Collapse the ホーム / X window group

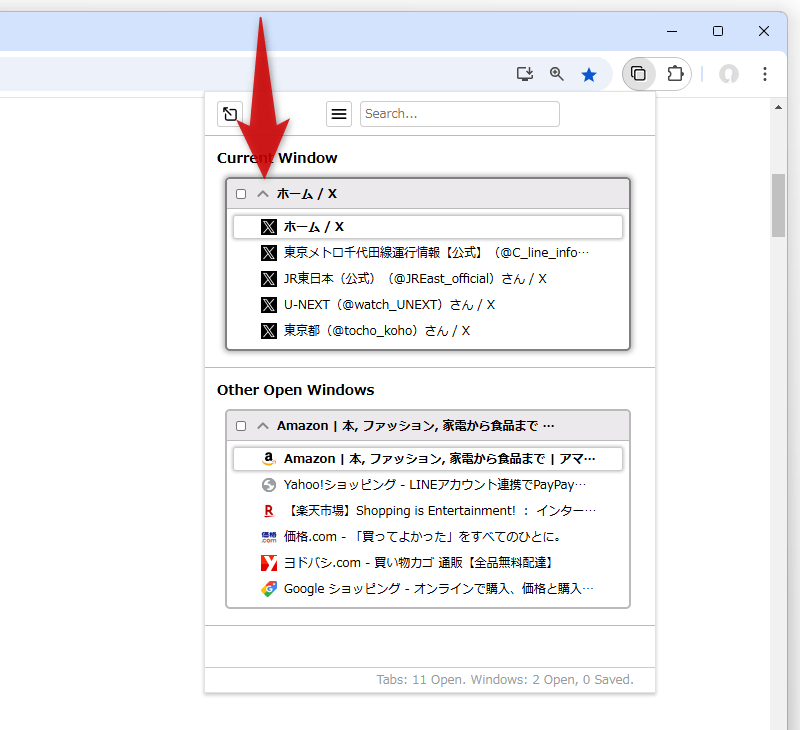pos(263,194)
